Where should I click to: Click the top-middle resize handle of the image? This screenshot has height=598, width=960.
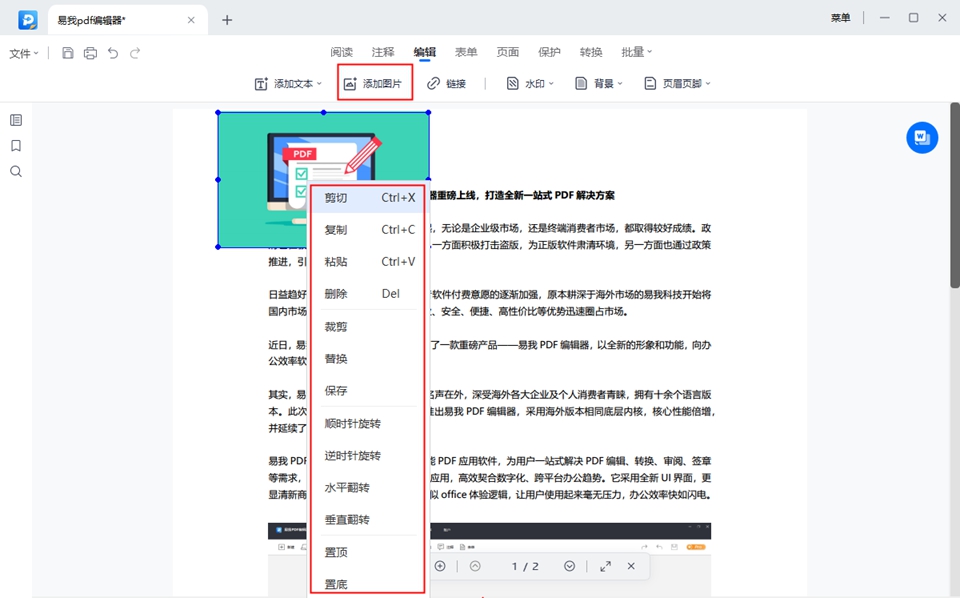[x=324, y=113]
